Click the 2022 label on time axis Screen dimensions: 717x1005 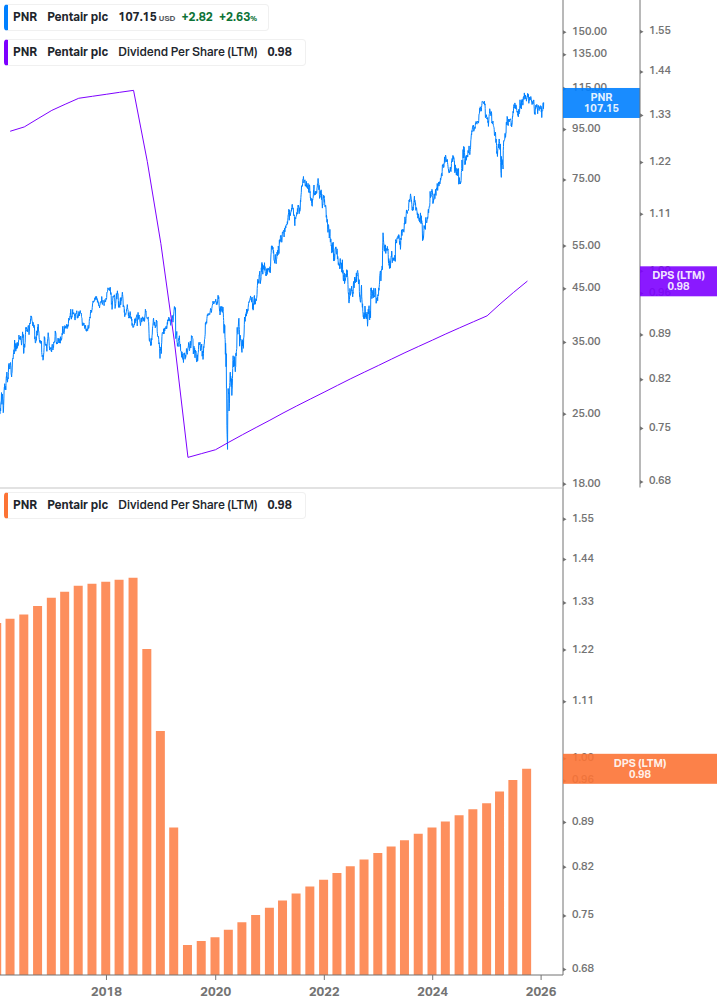click(324, 992)
